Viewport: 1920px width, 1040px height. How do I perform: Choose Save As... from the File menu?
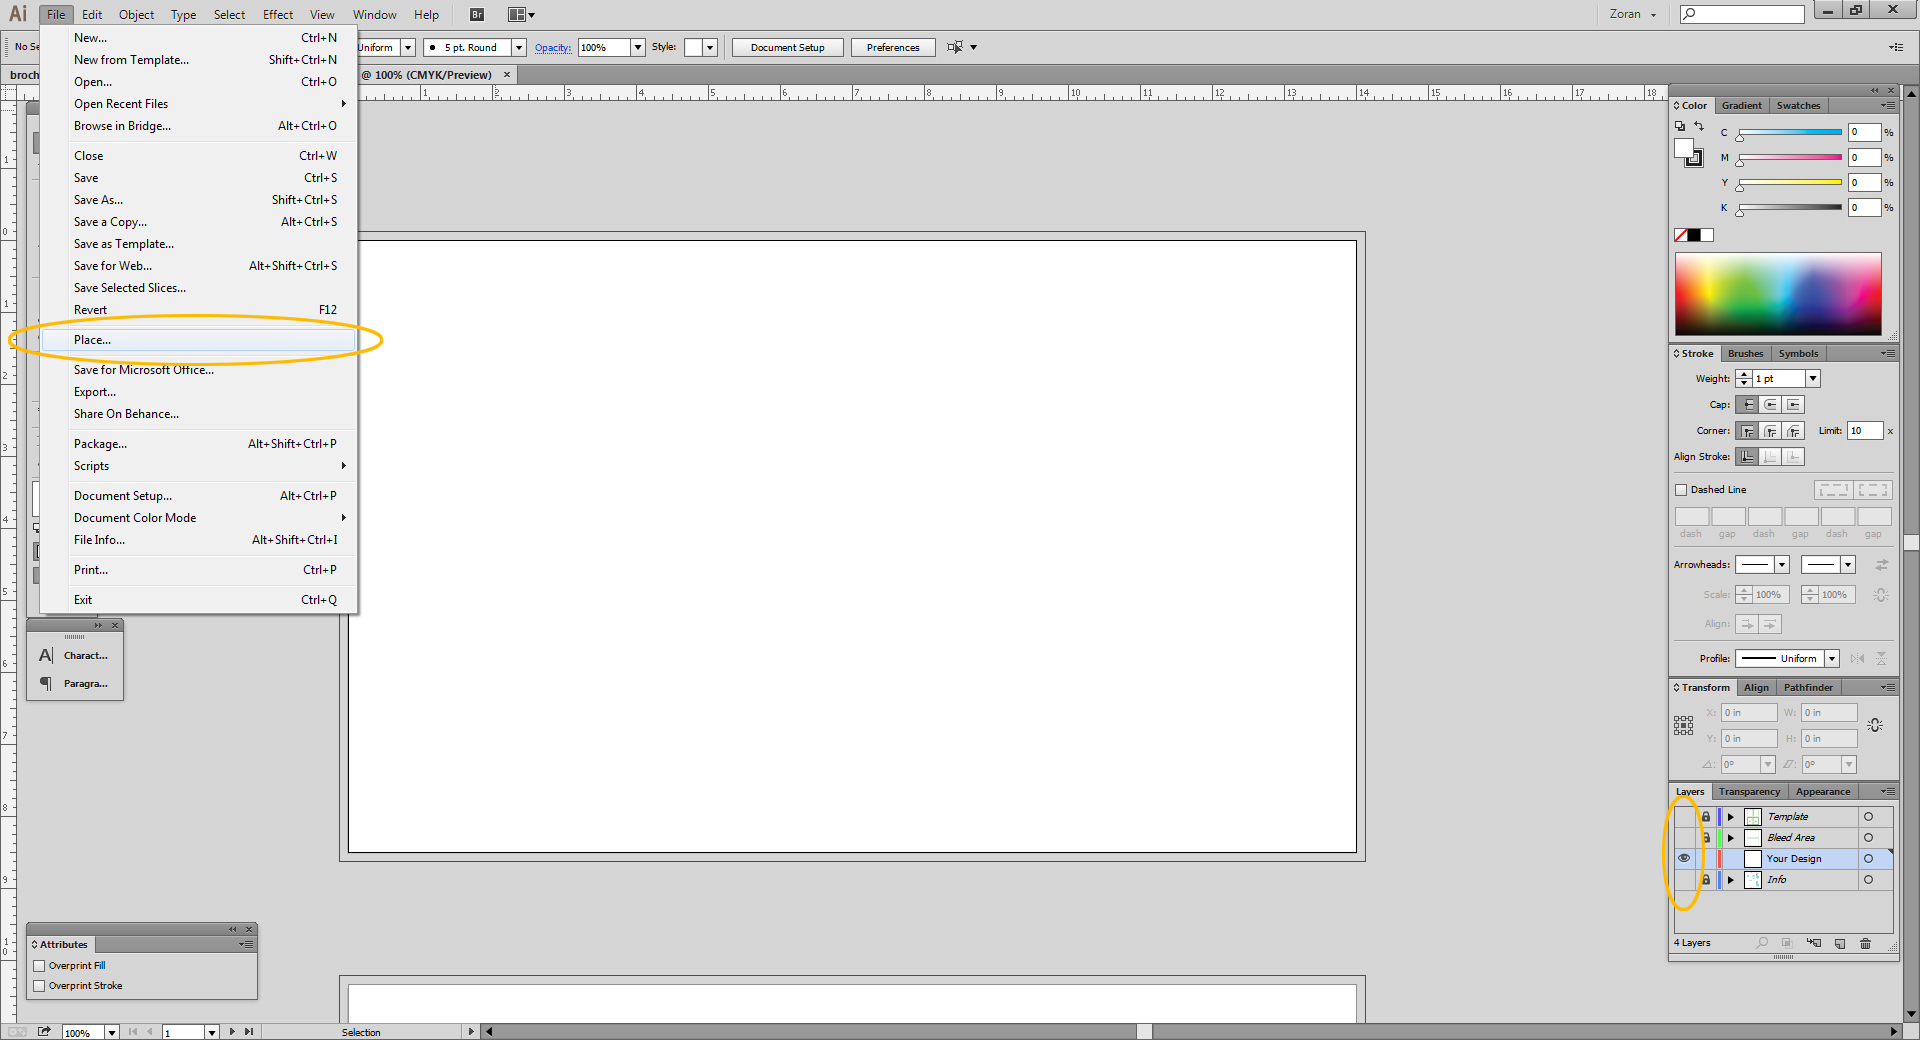[x=198, y=200]
